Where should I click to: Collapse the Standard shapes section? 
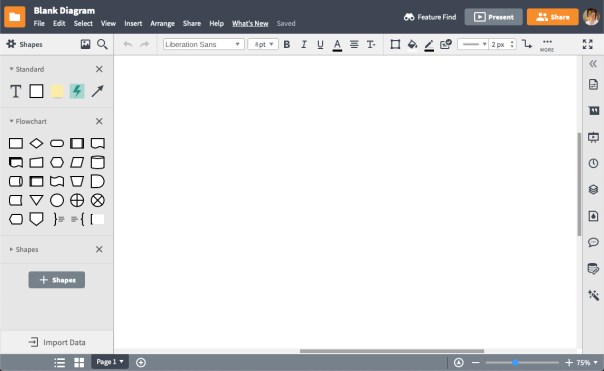coord(12,69)
